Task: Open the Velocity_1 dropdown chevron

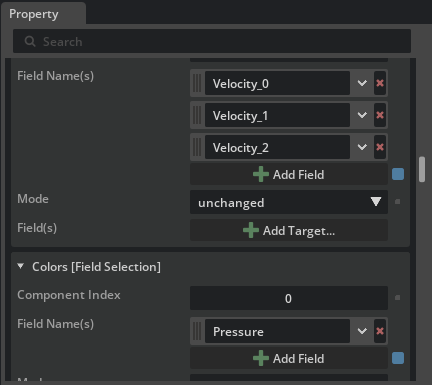Action: click(362, 115)
